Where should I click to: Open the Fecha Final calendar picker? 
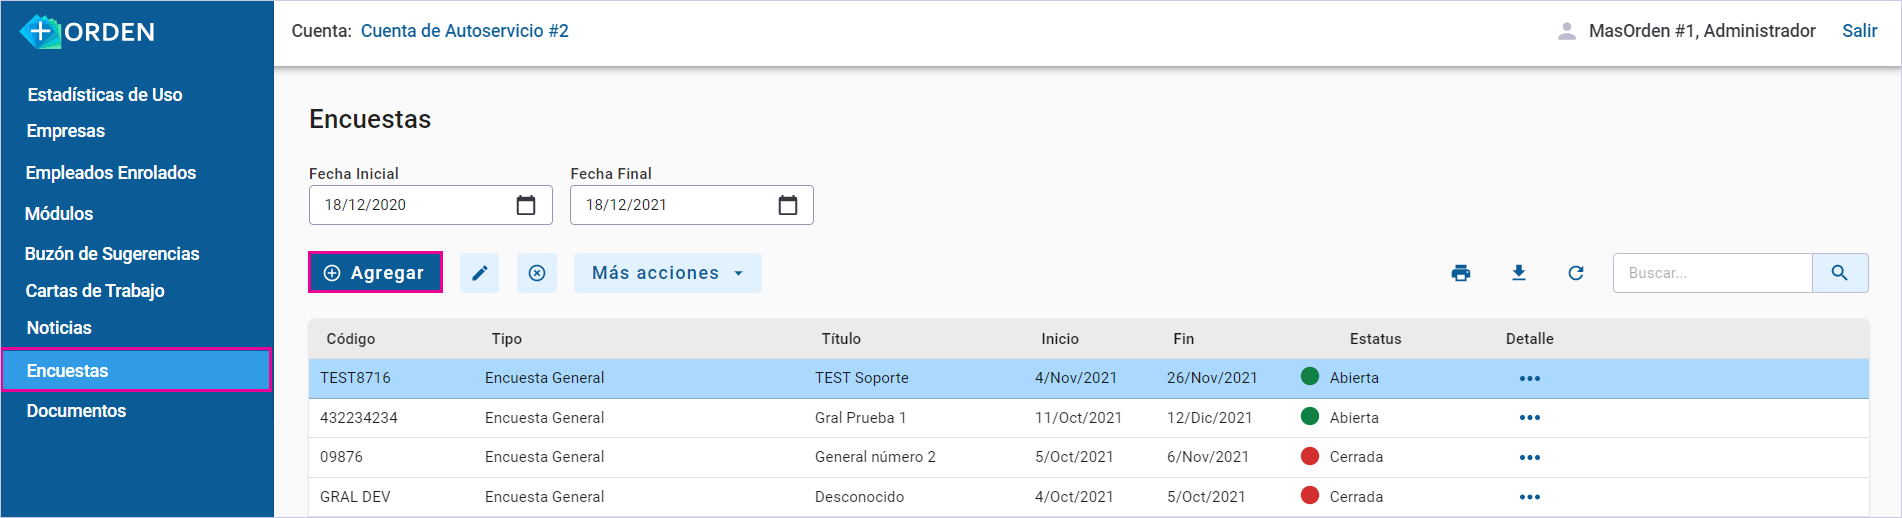click(788, 205)
